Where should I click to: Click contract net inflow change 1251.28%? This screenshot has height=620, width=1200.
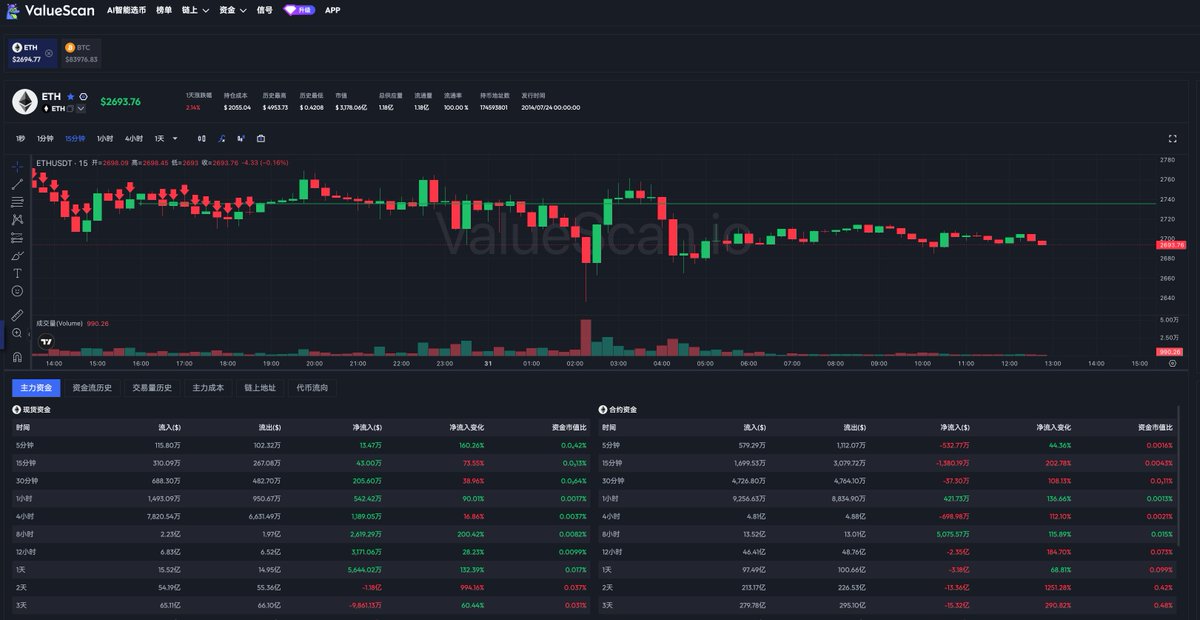[x=1055, y=588]
